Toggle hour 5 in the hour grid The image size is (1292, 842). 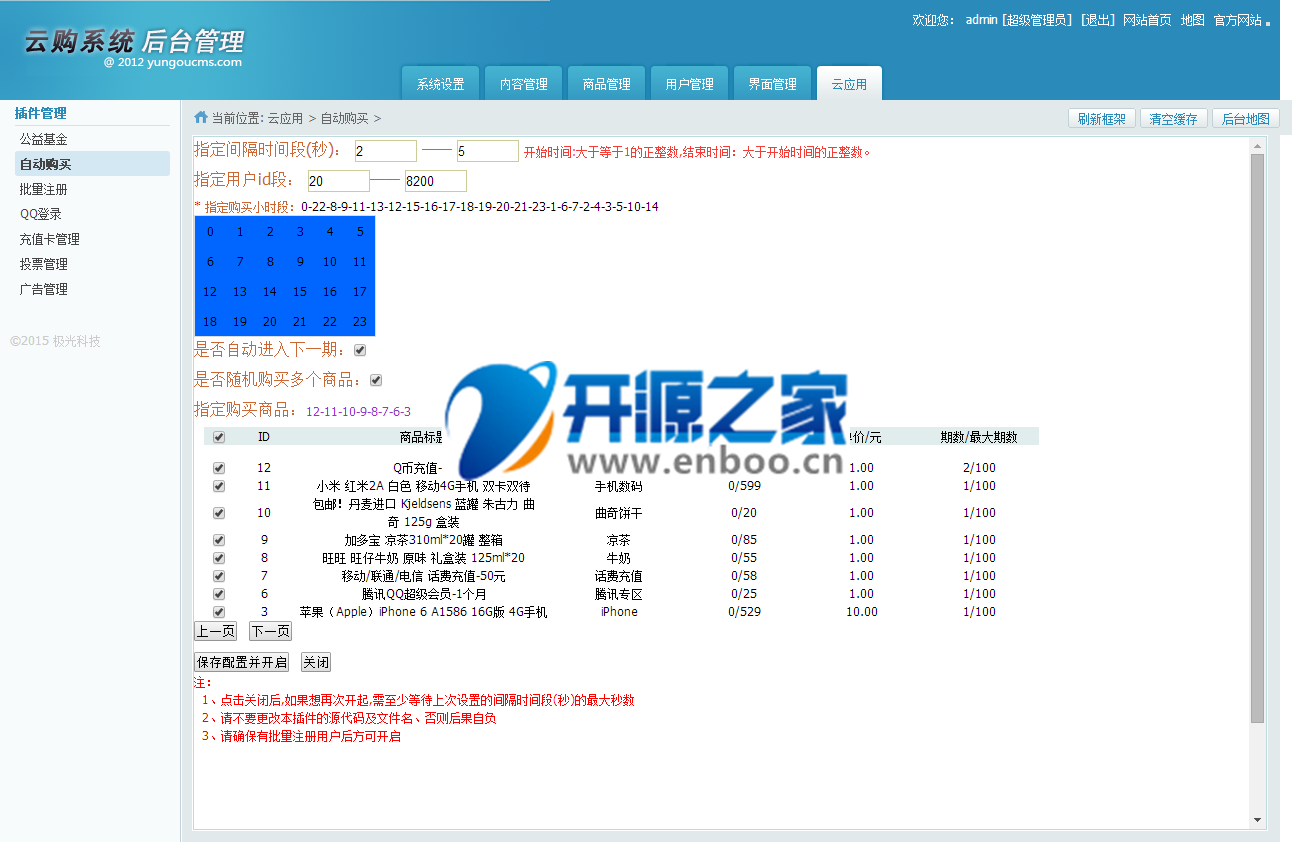pyautogui.click(x=360, y=232)
